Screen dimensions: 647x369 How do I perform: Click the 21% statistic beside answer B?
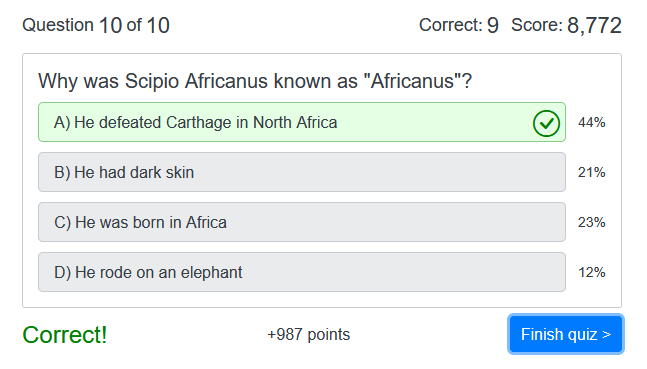pyautogui.click(x=591, y=173)
